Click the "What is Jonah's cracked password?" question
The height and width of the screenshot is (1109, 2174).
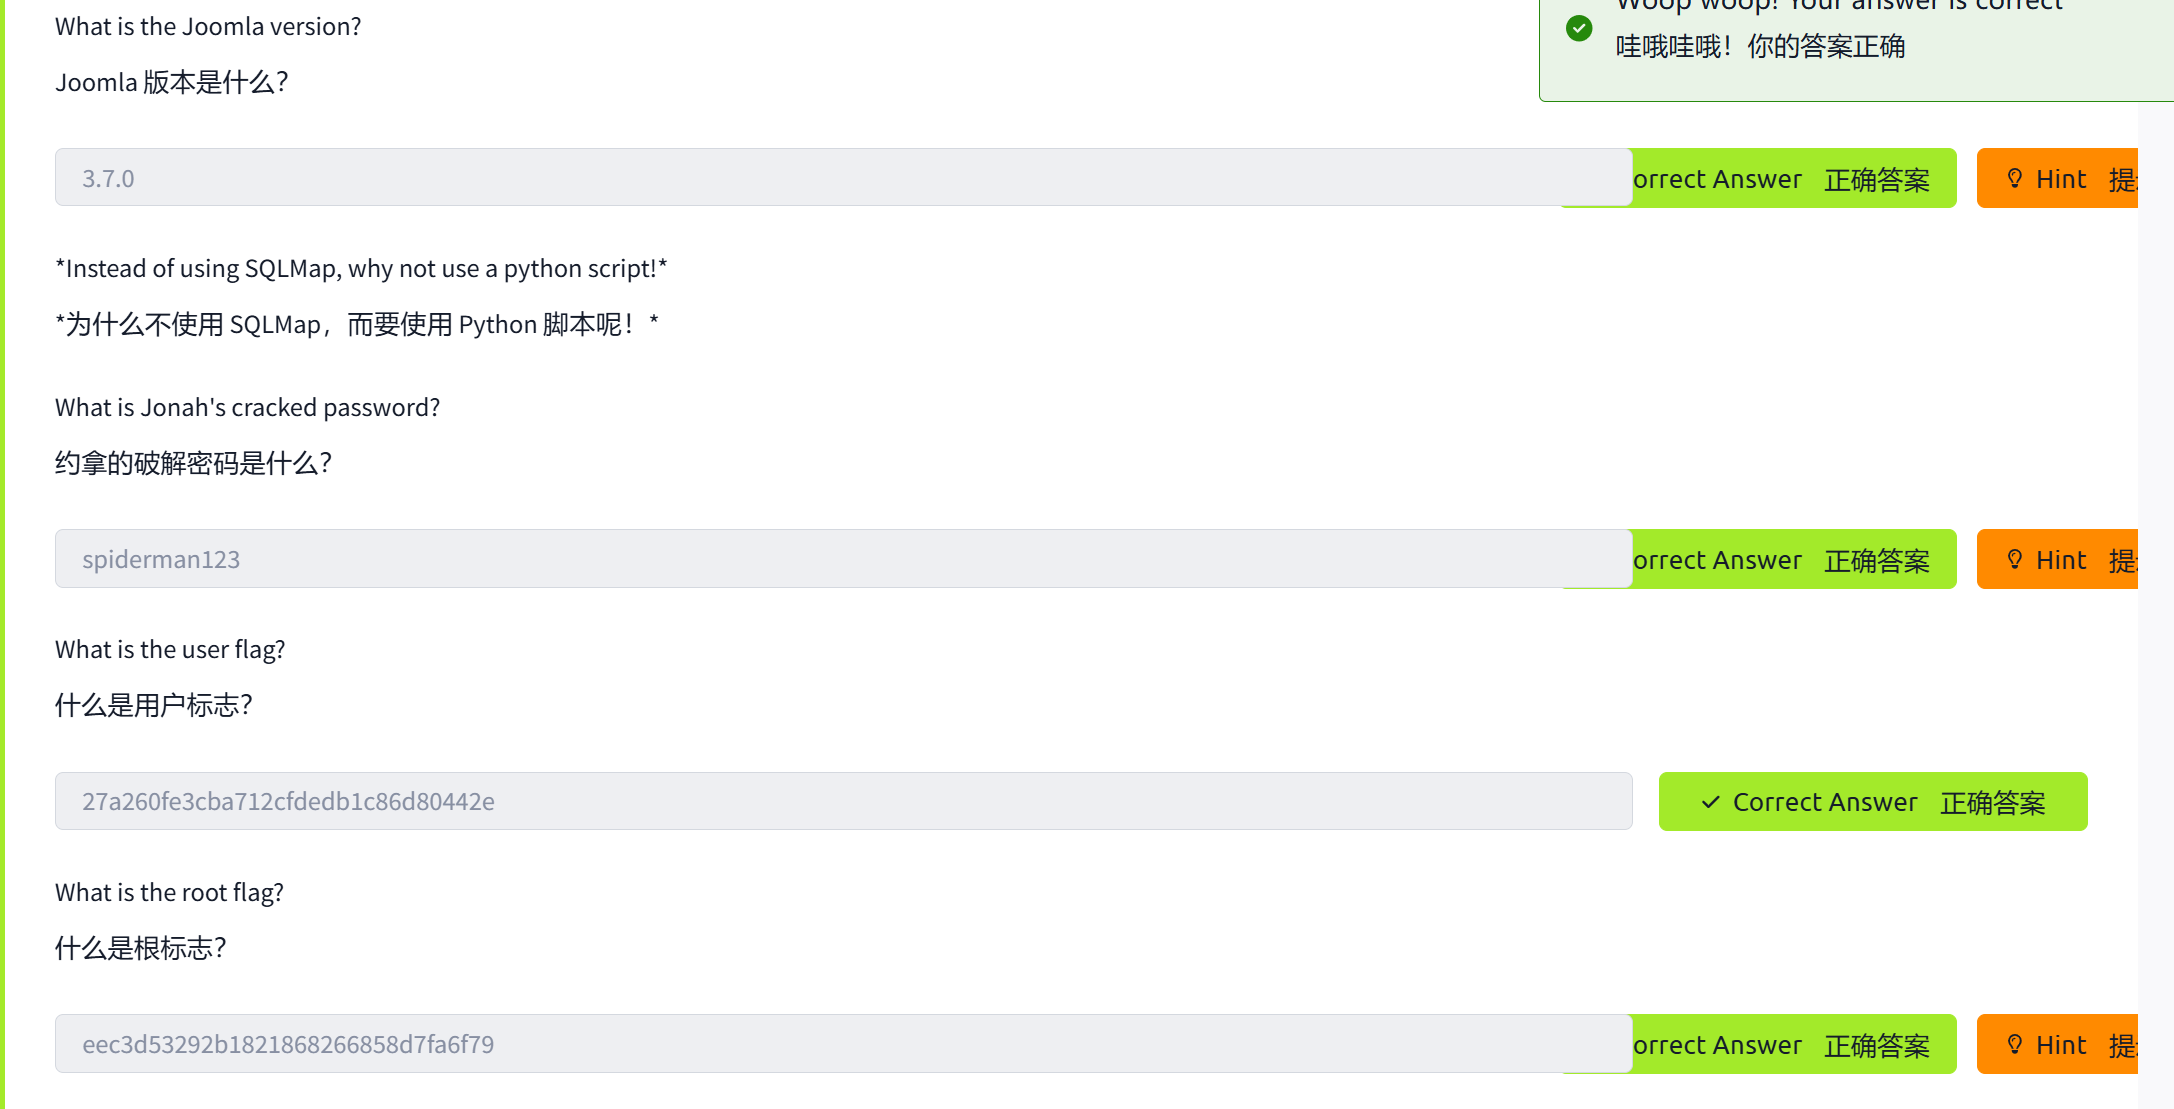(247, 408)
